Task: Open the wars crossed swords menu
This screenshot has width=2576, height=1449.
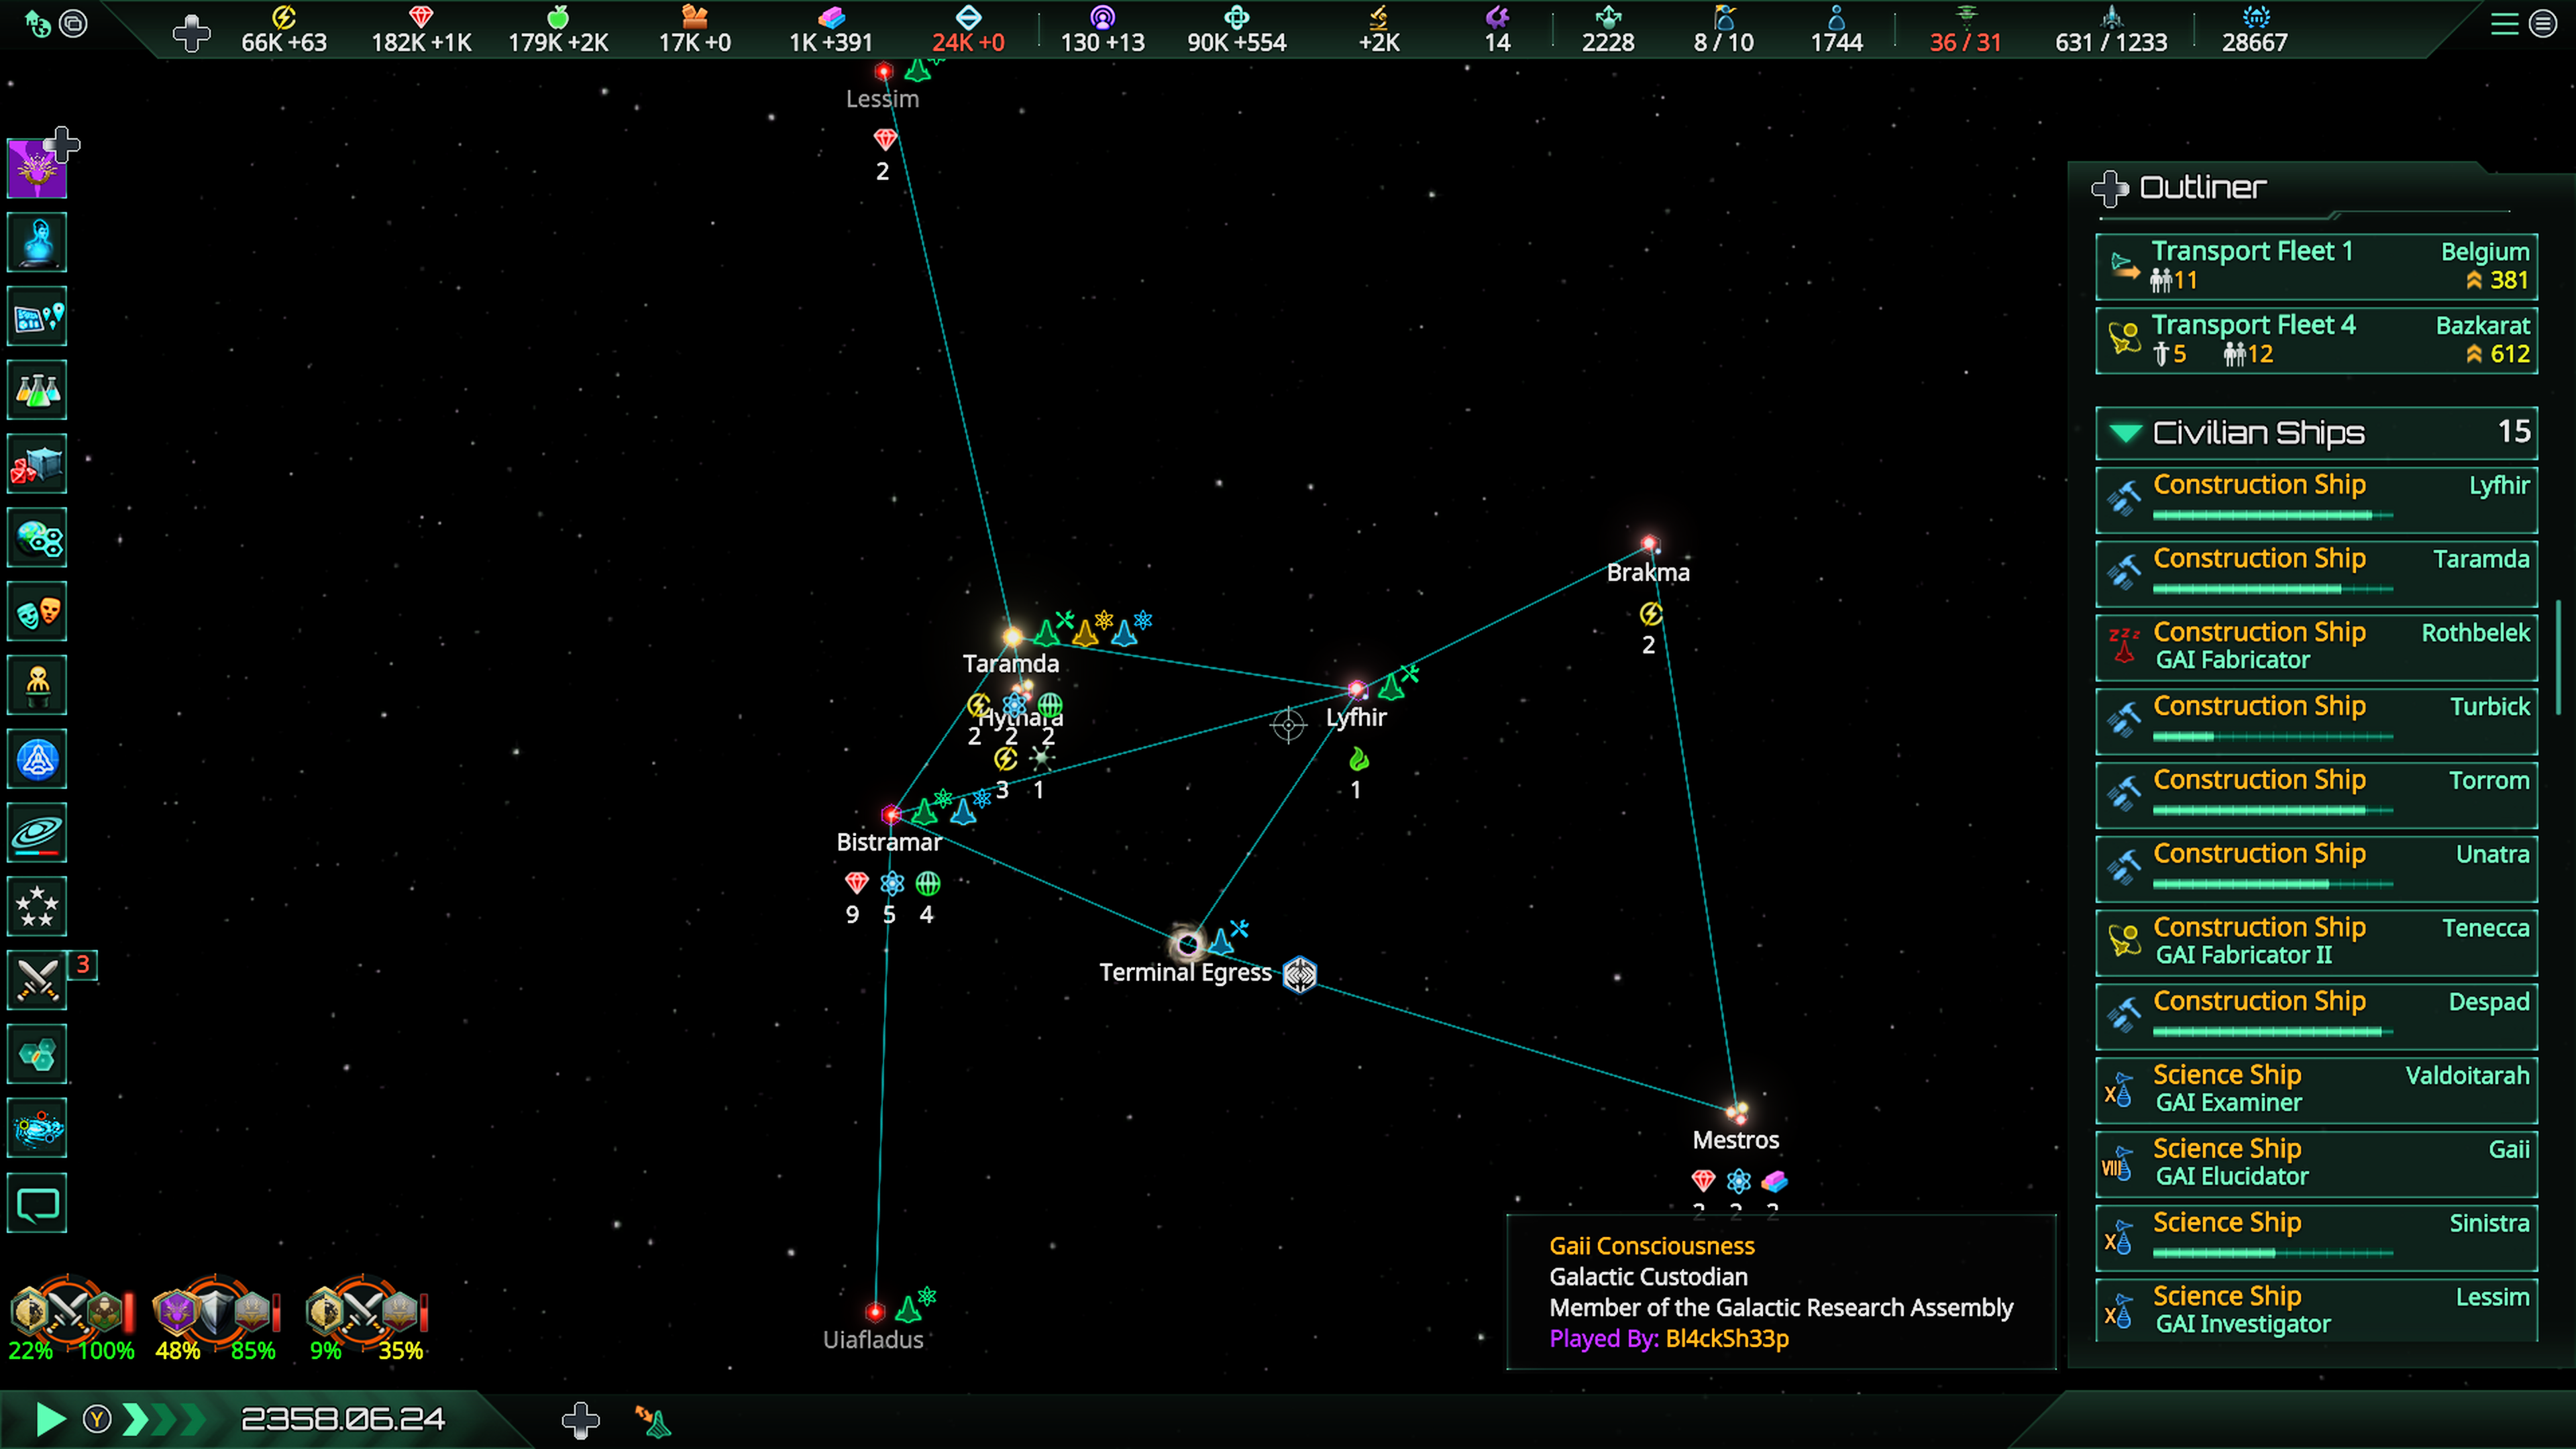Action: click(37, 981)
